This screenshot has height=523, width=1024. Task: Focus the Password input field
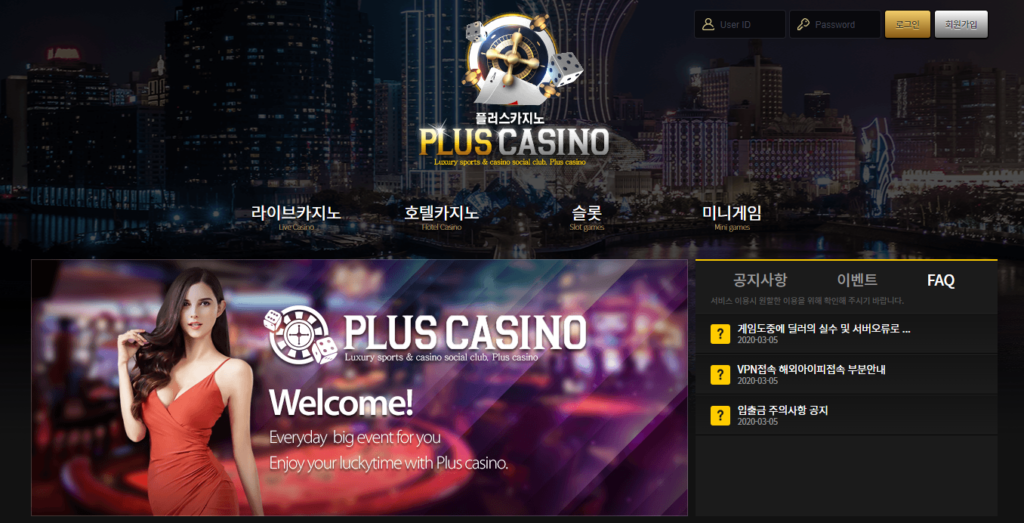coord(835,24)
